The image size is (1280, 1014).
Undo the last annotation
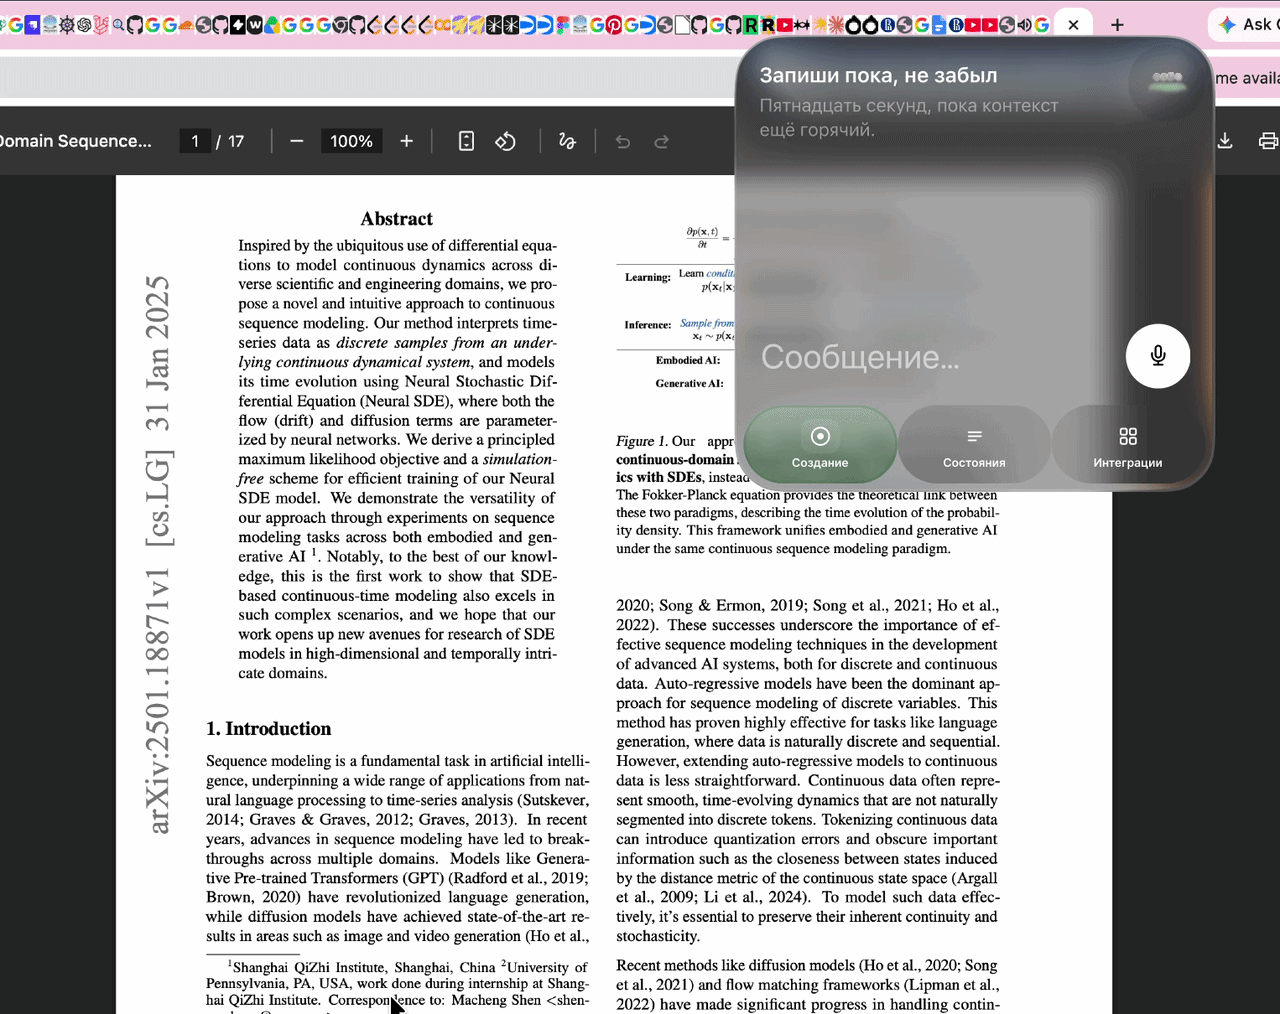623,141
